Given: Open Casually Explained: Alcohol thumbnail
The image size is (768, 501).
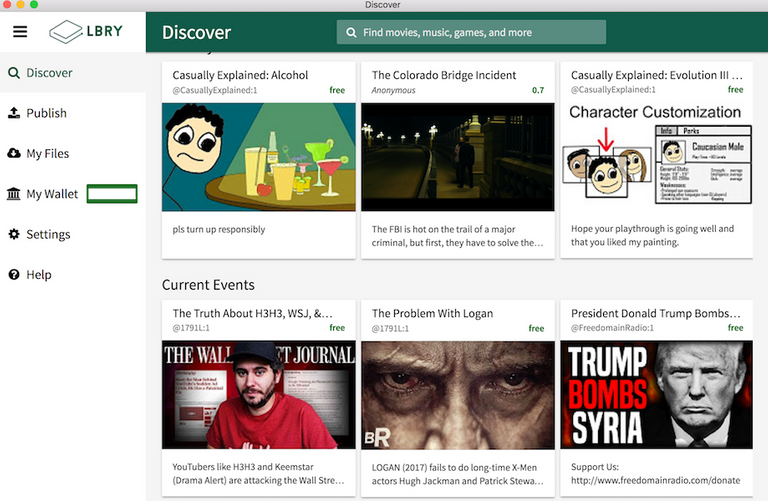Looking at the screenshot, I should (x=259, y=157).
